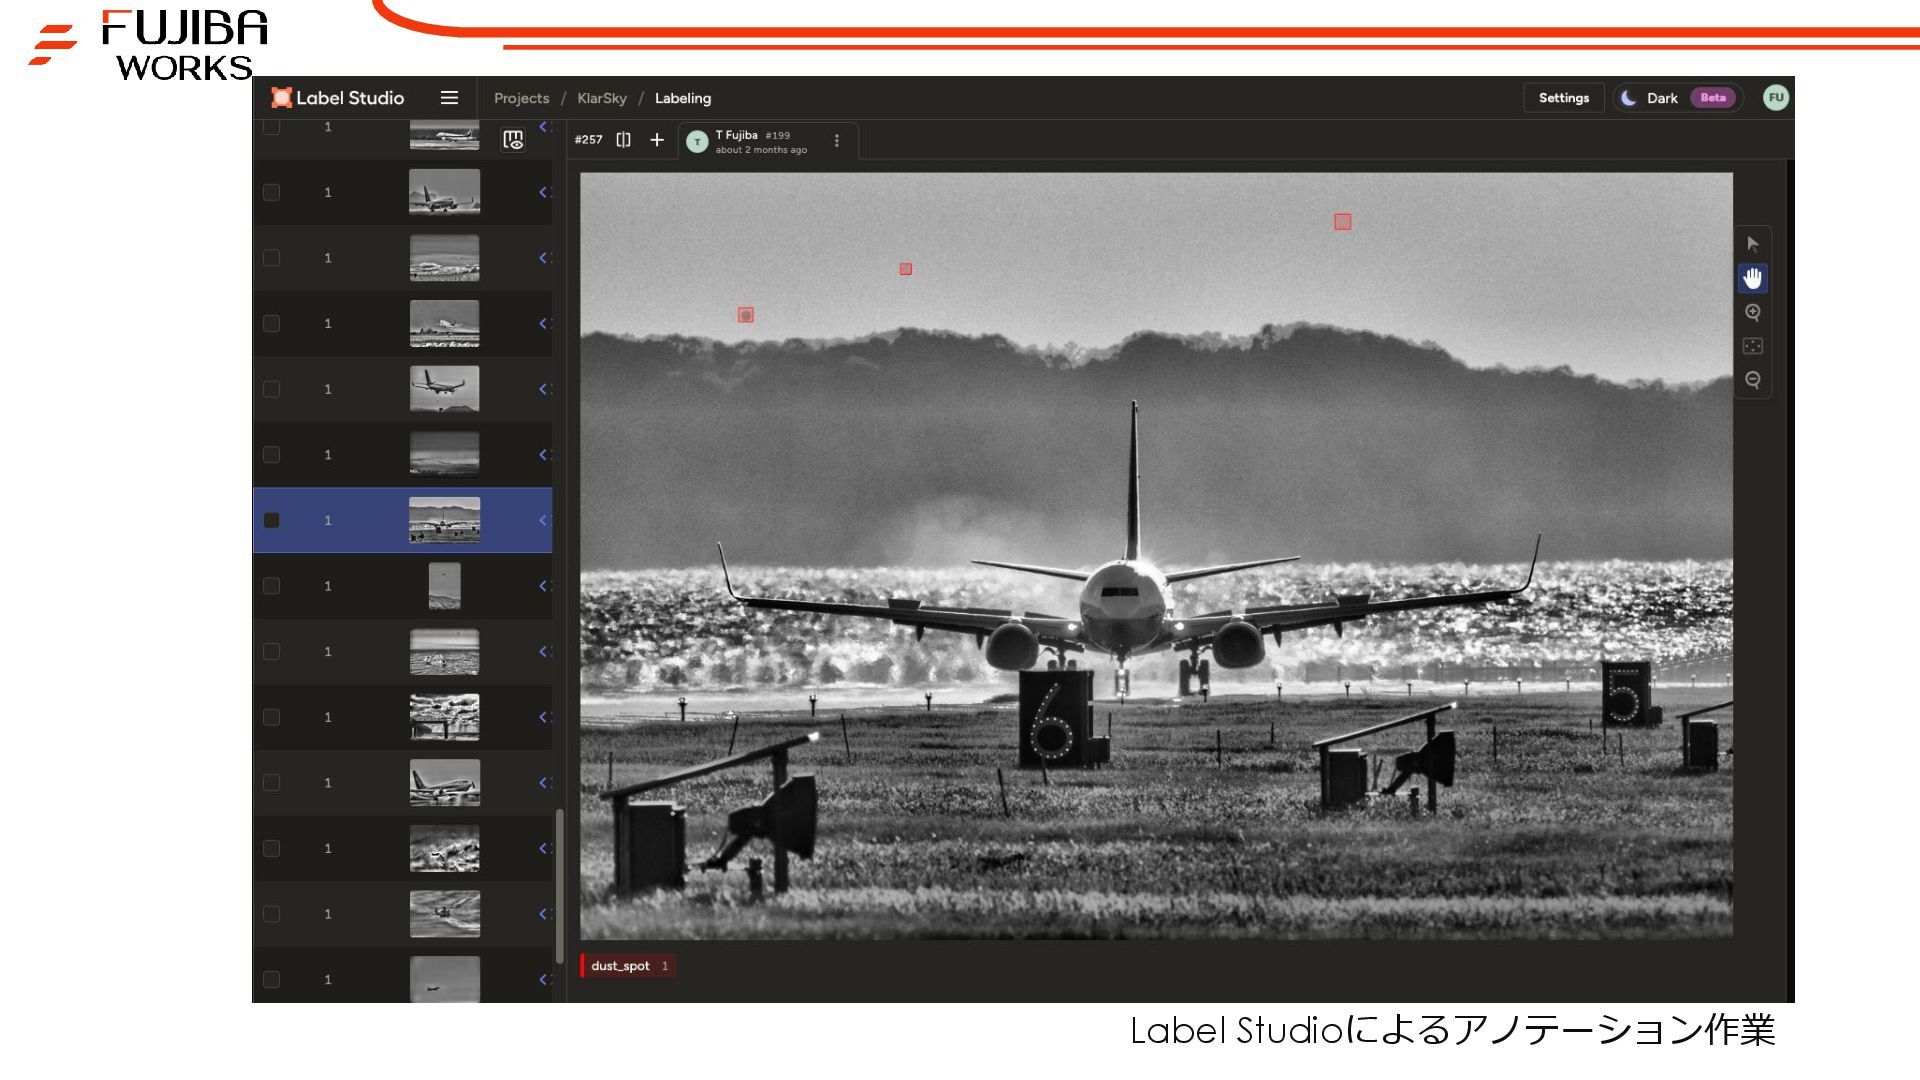Tick checkbox of highlighted blue task row
The image size is (1920, 1080).
click(272, 520)
